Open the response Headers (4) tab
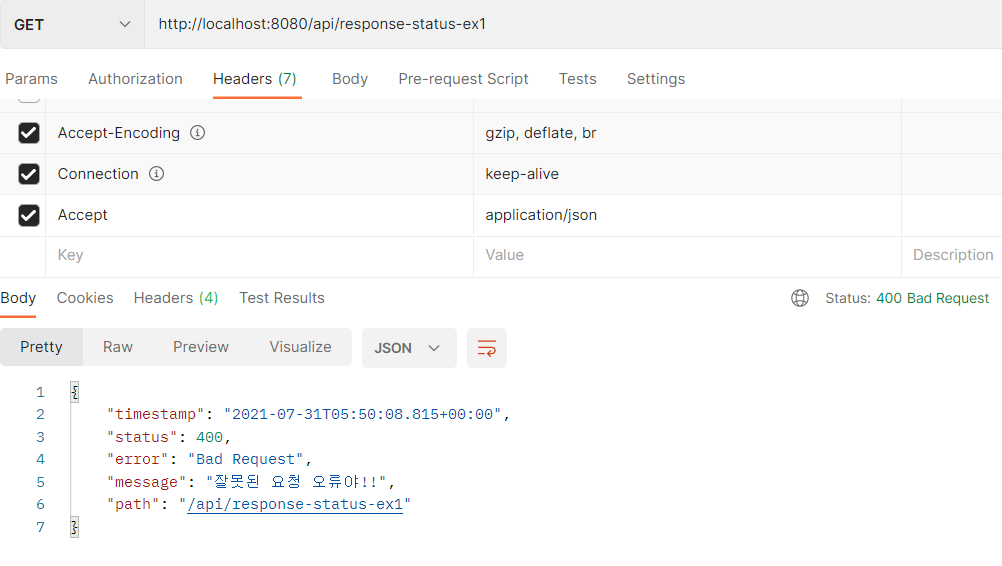This screenshot has height=566, width=1002. (176, 298)
